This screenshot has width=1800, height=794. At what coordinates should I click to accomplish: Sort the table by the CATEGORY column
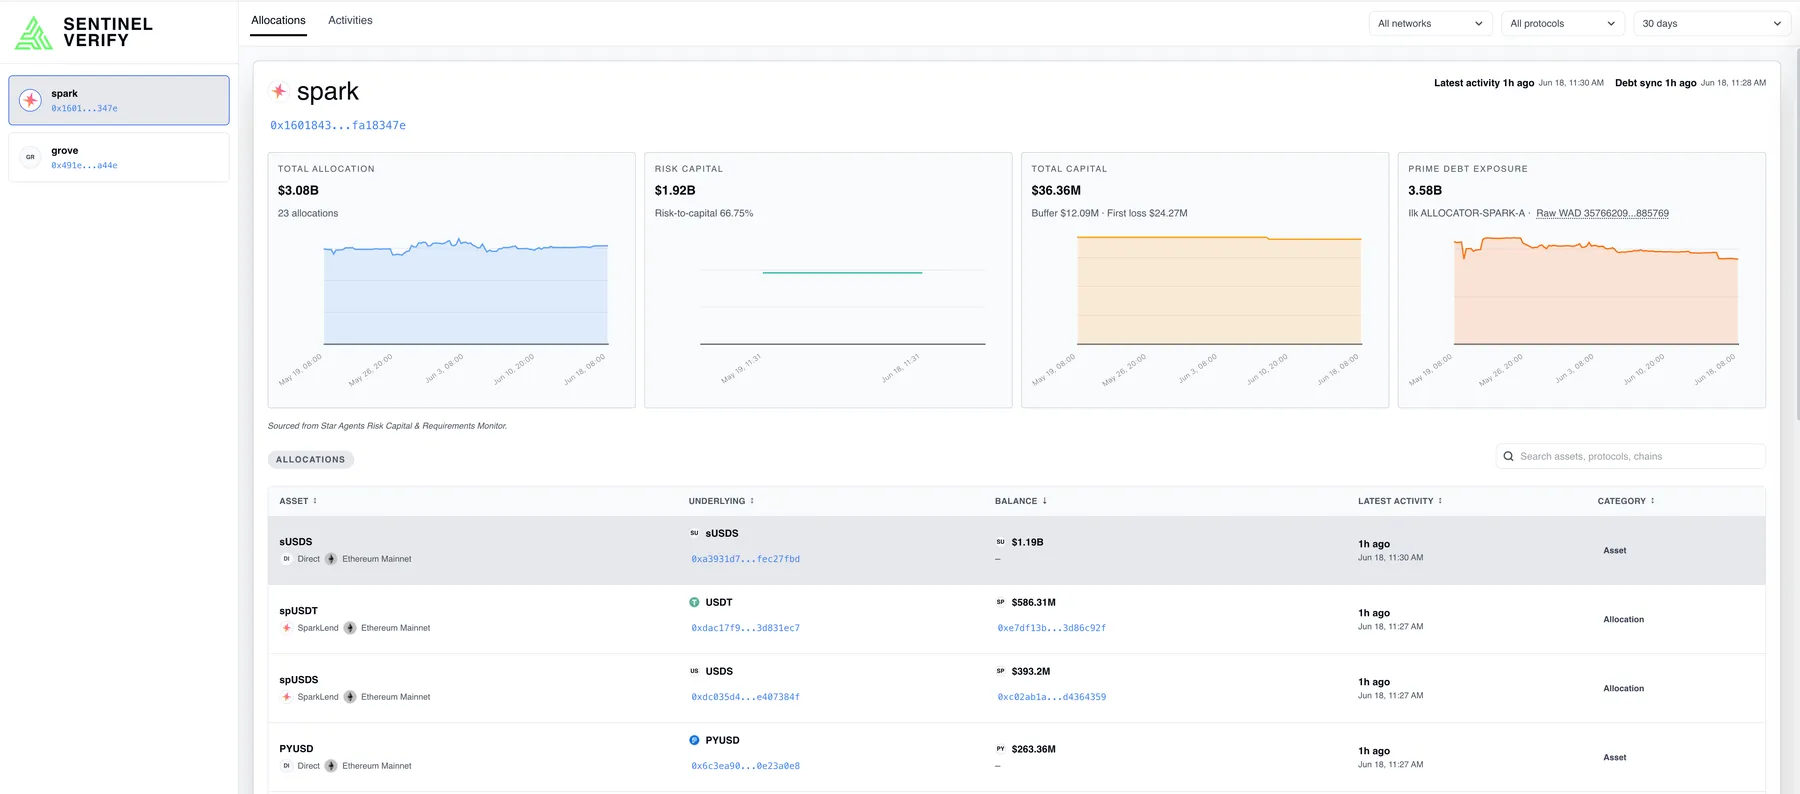(x=1626, y=501)
